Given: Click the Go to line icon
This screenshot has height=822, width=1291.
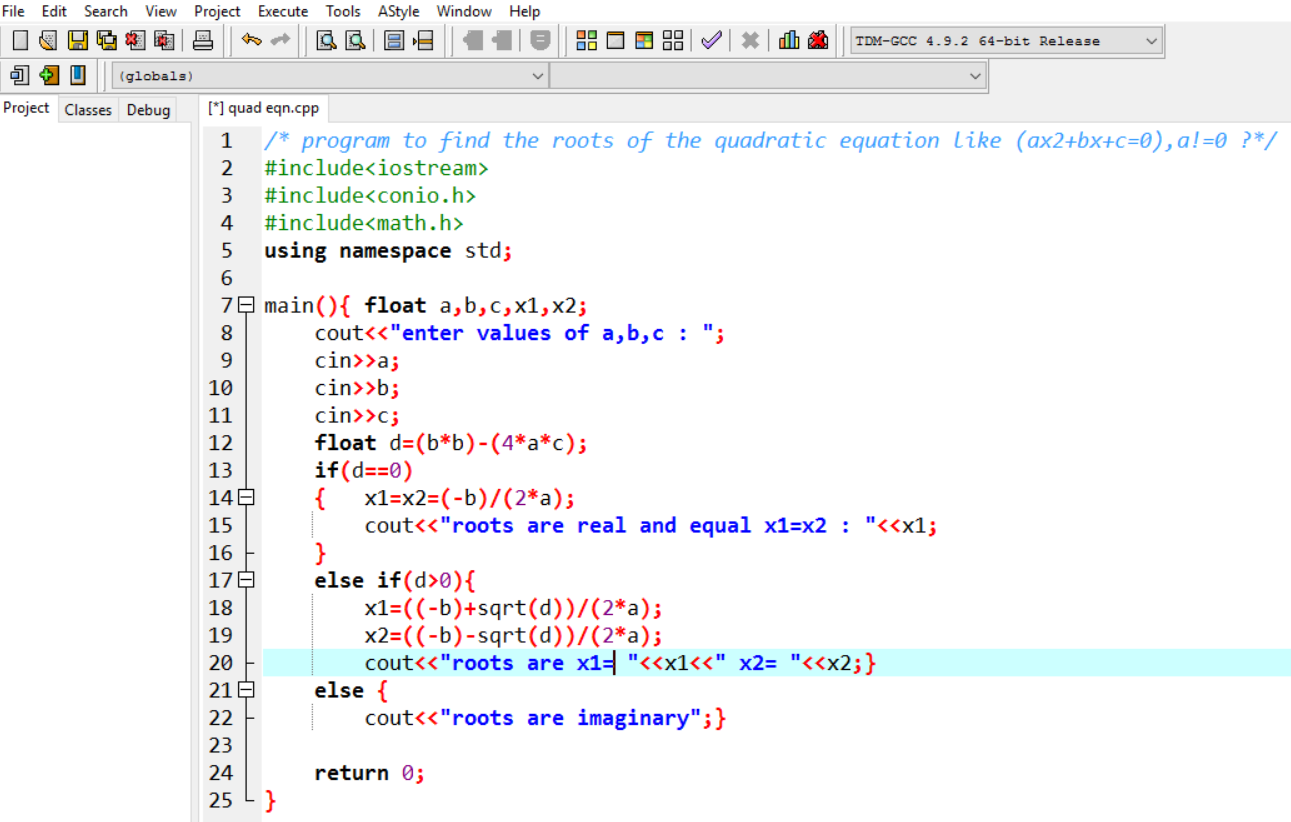Looking at the screenshot, I should click(423, 41).
